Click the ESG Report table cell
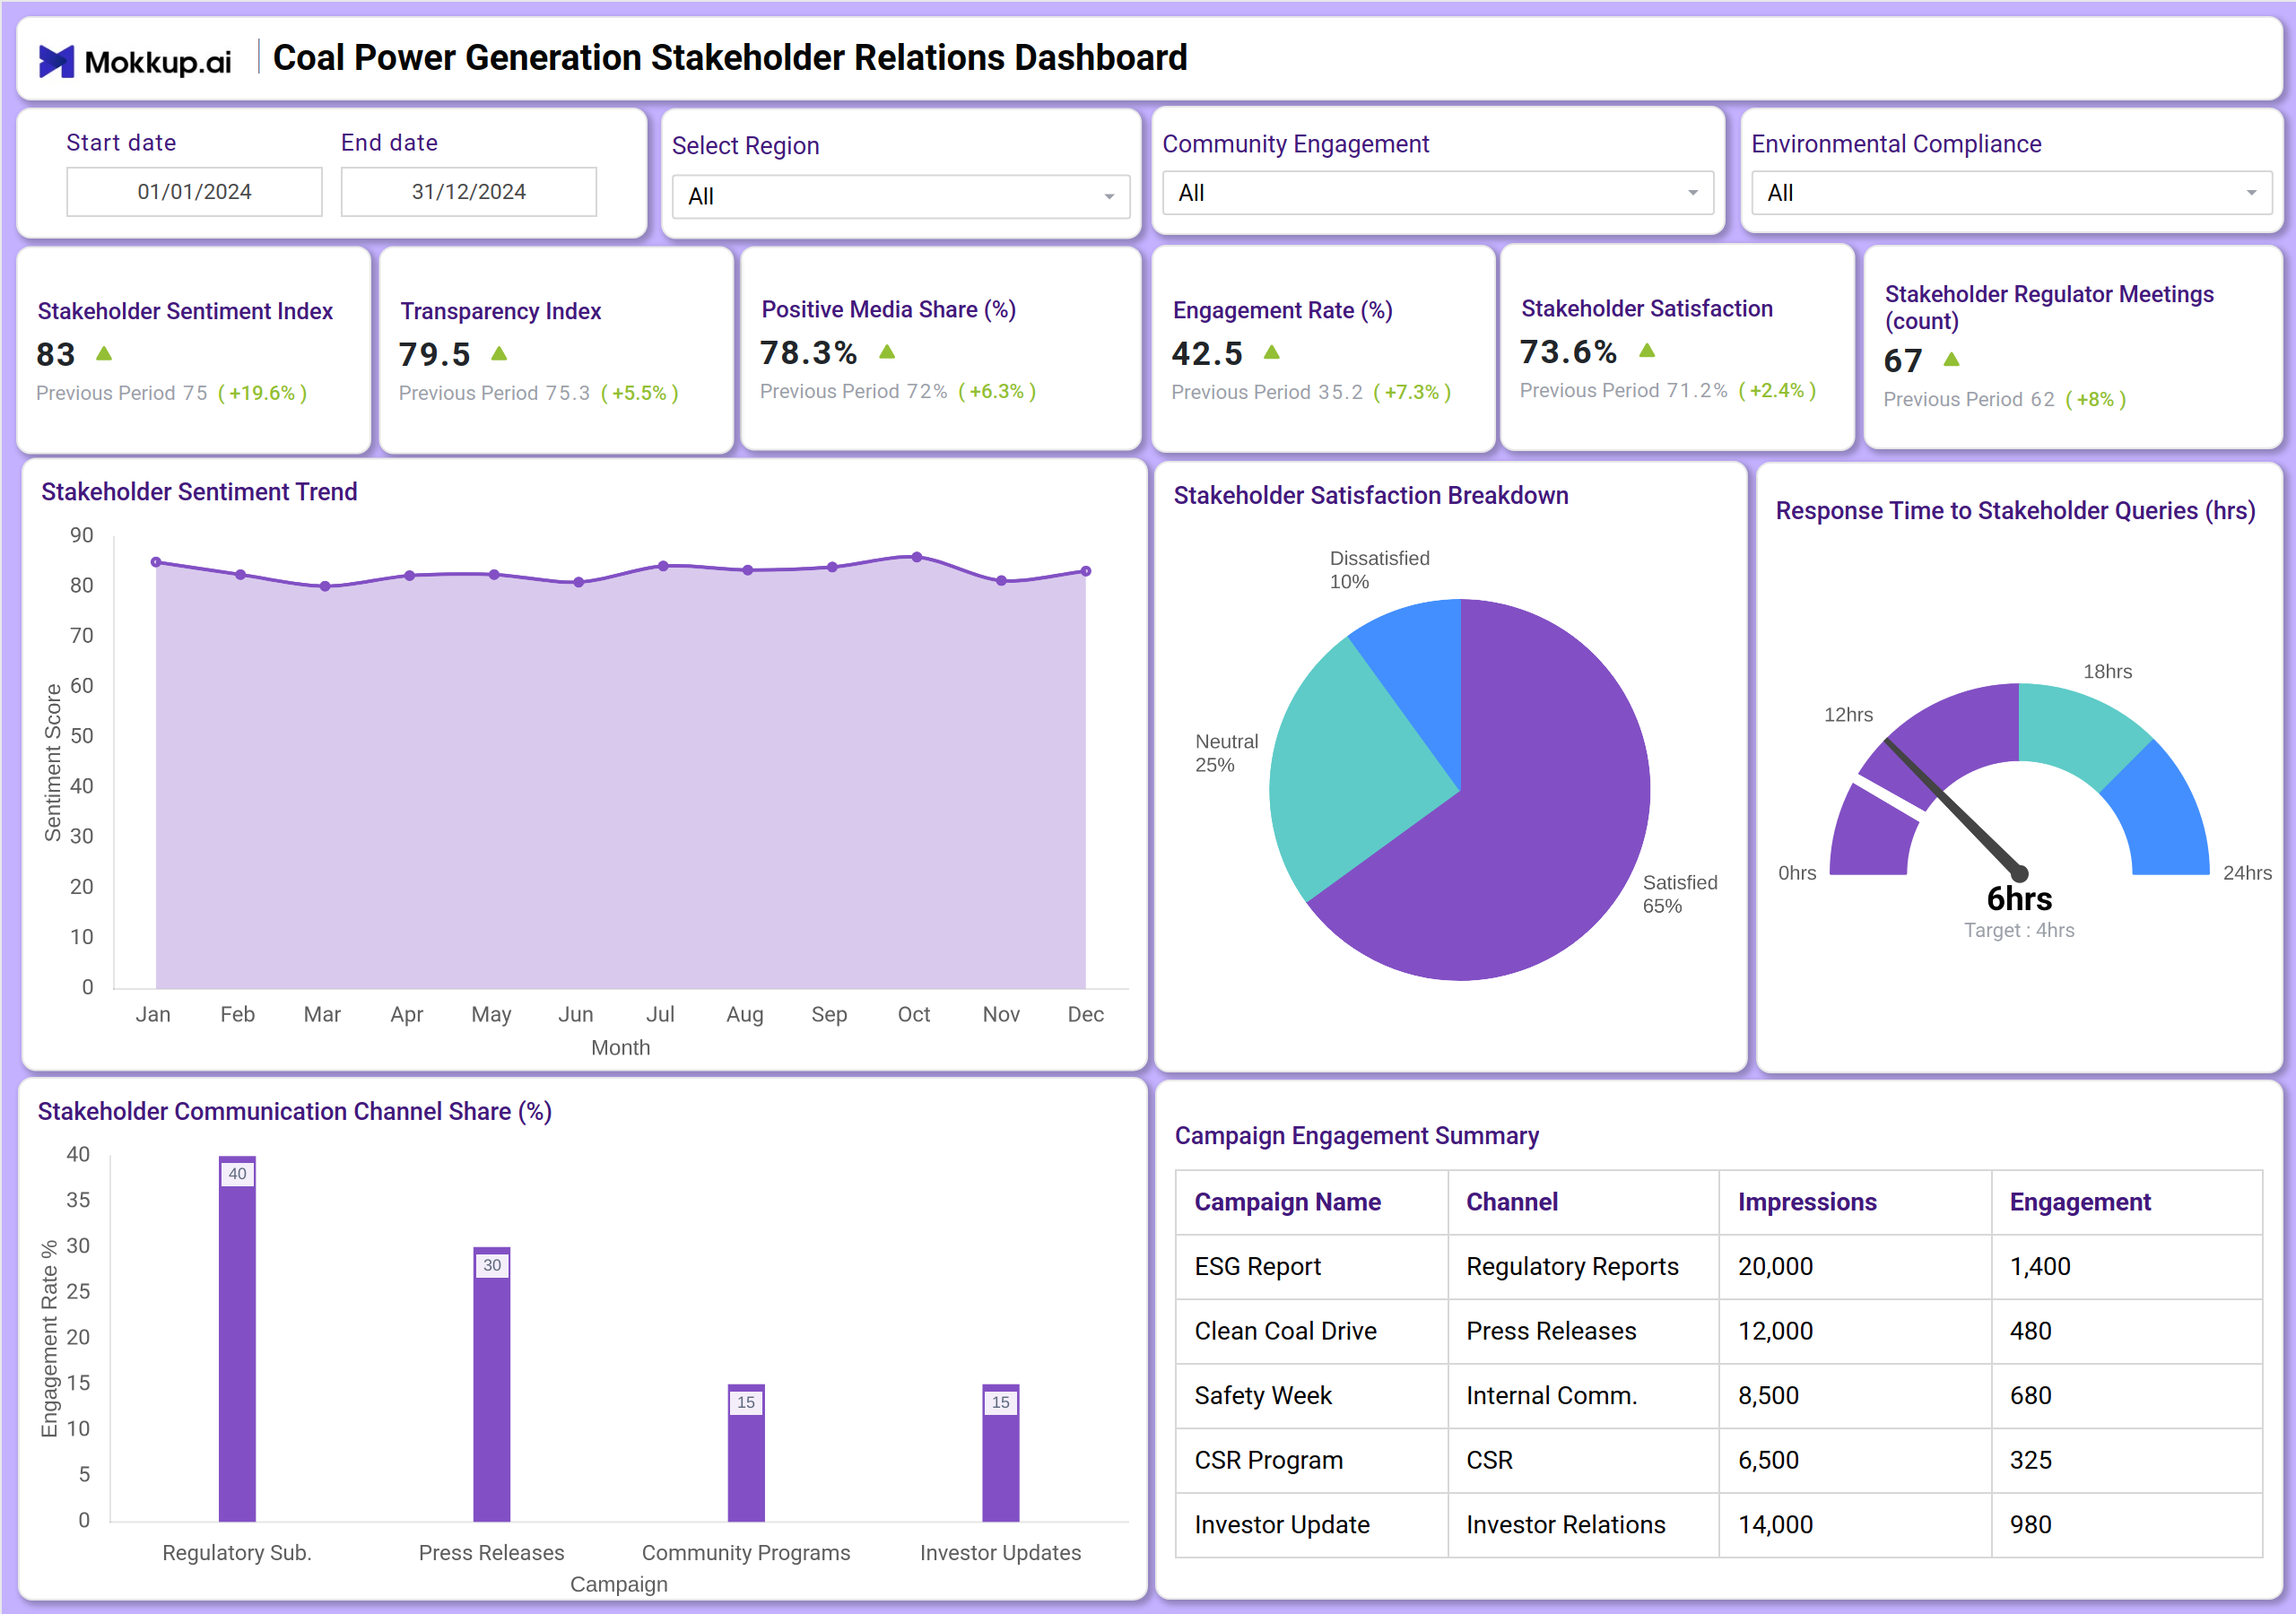 pos(1312,1267)
